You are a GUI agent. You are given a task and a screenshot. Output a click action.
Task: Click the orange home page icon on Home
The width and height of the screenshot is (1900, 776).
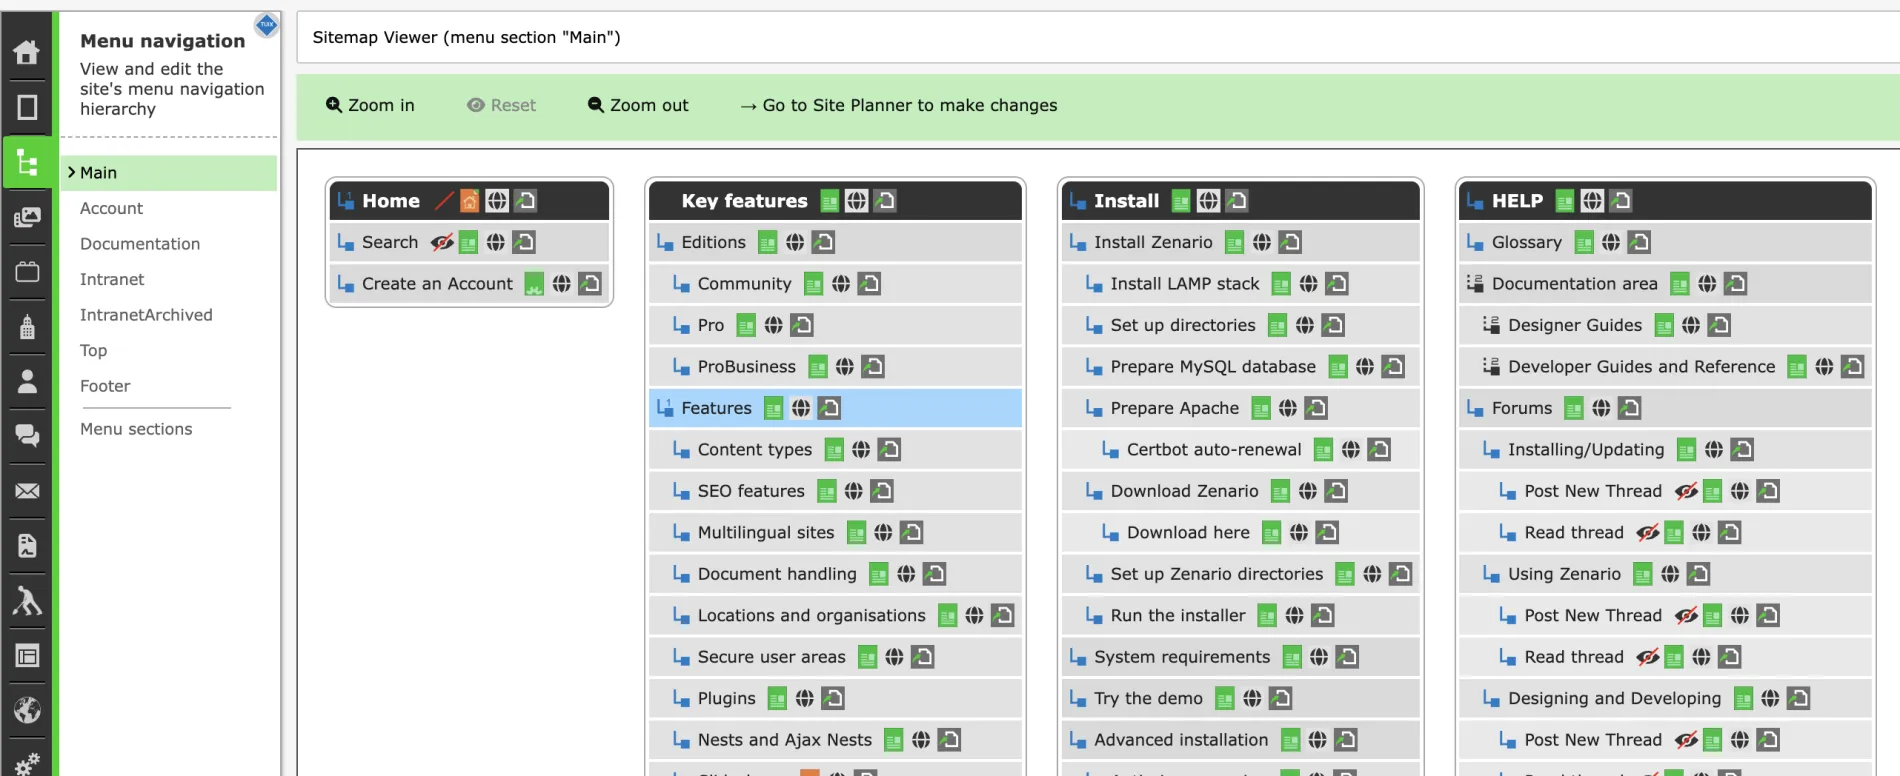pos(469,201)
